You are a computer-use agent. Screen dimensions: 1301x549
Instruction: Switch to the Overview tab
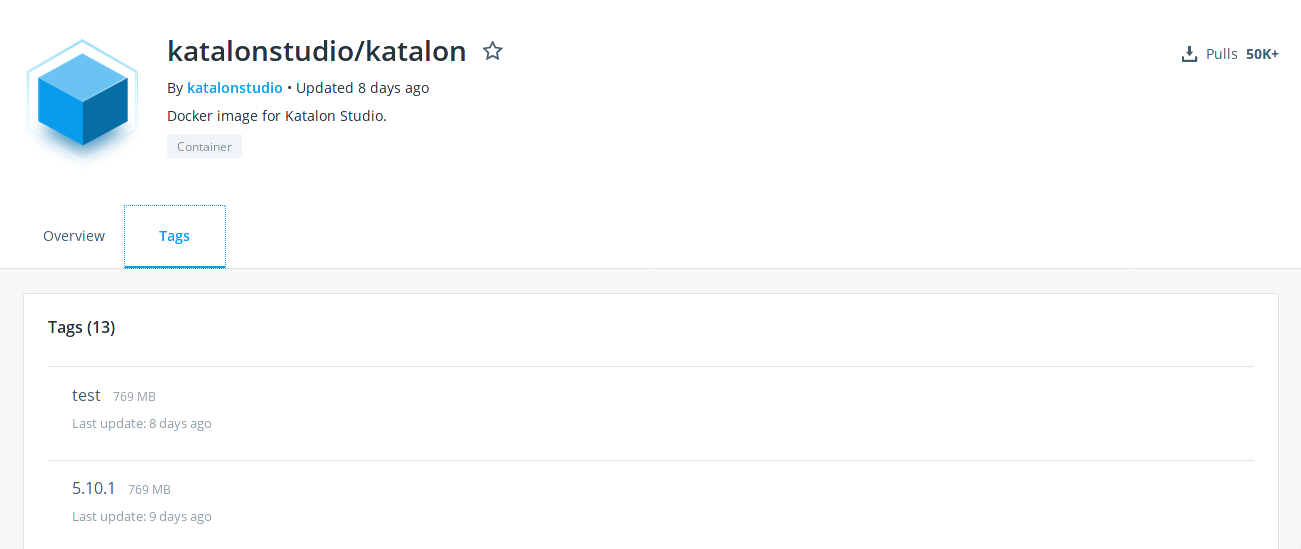(x=74, y=236)
